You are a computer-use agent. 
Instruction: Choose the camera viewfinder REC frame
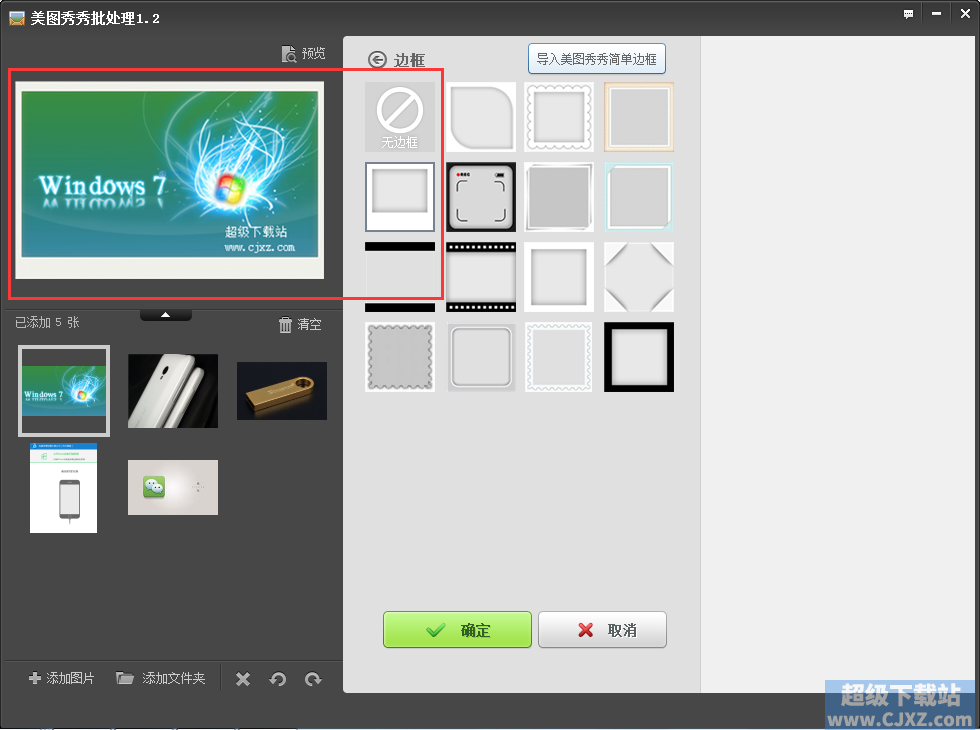tap(481, 197)
